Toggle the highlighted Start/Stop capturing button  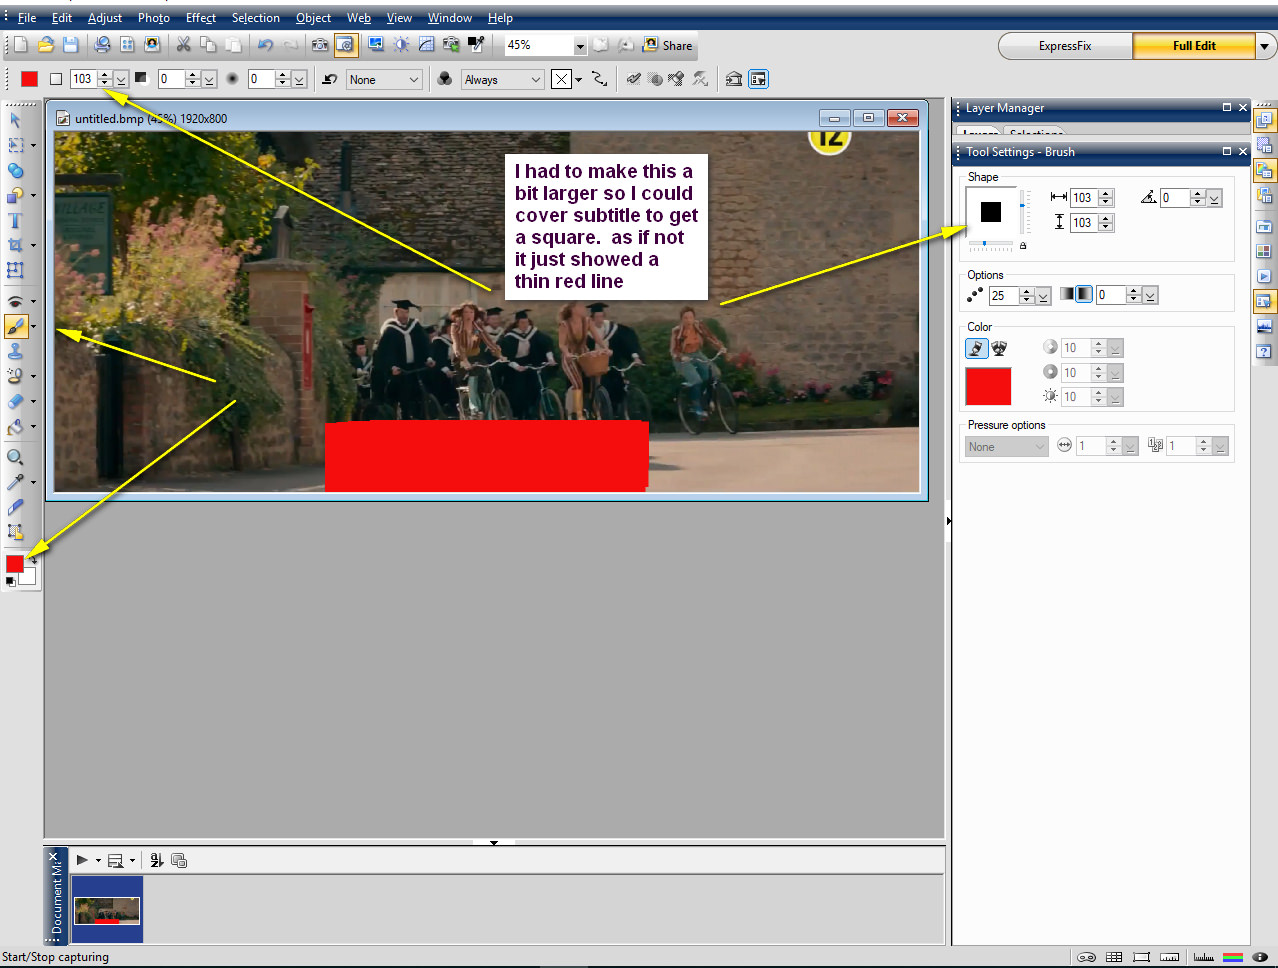point(345,45)
